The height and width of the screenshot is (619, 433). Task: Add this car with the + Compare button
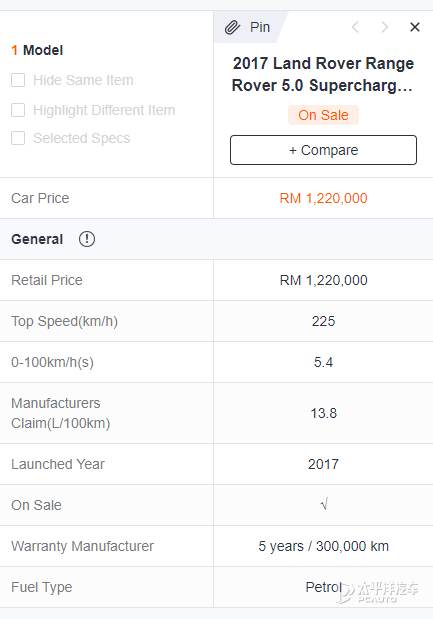[x=323, y=150]
